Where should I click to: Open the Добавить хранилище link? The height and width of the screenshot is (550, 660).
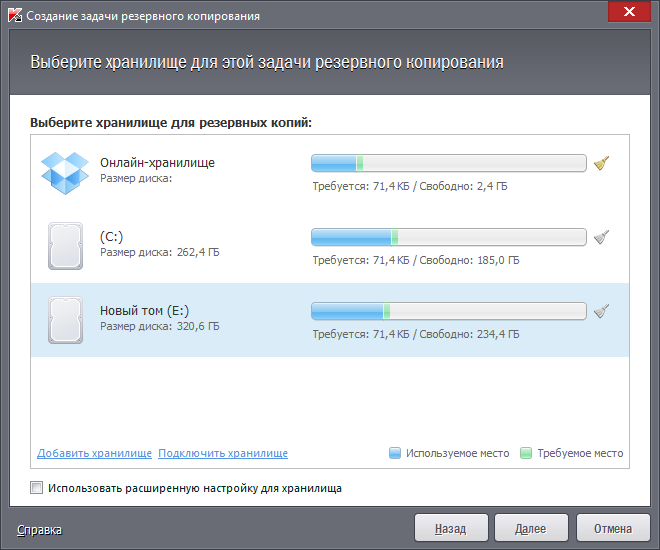[x=94, y=453]
